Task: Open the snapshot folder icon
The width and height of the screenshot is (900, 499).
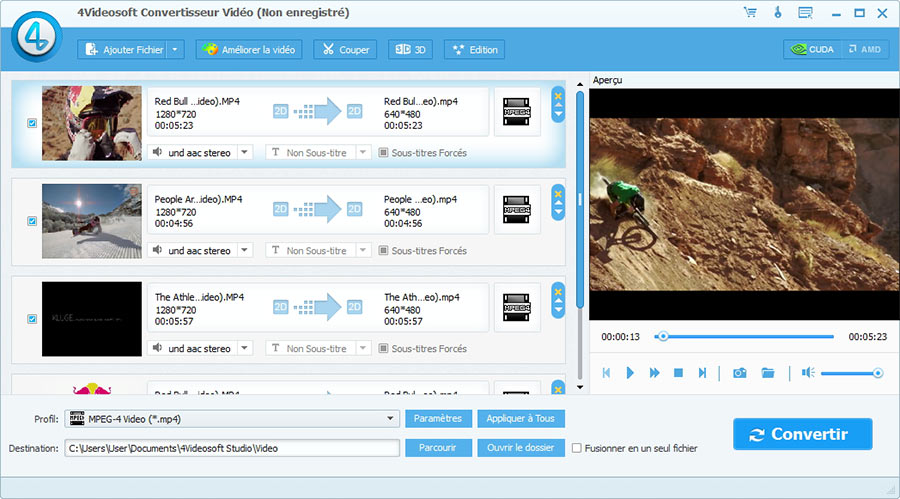Action: (768, 373)
